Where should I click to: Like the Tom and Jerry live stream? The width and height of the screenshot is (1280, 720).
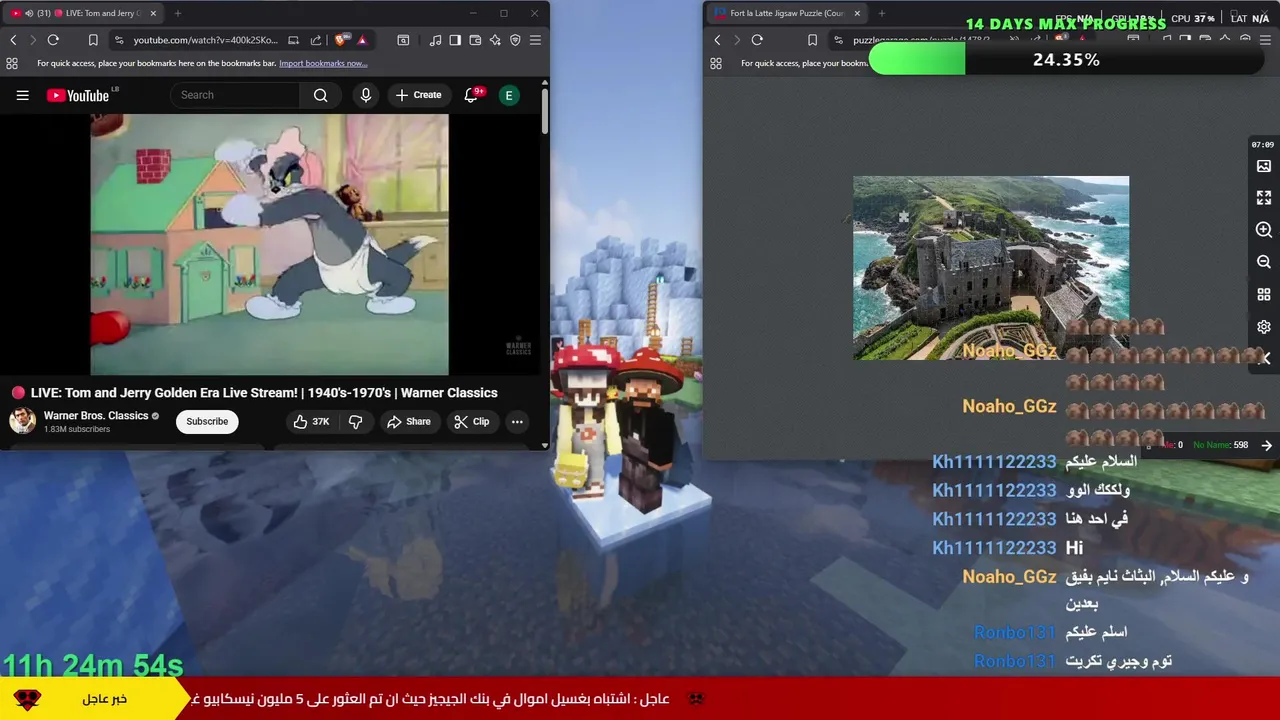point(311,422)
